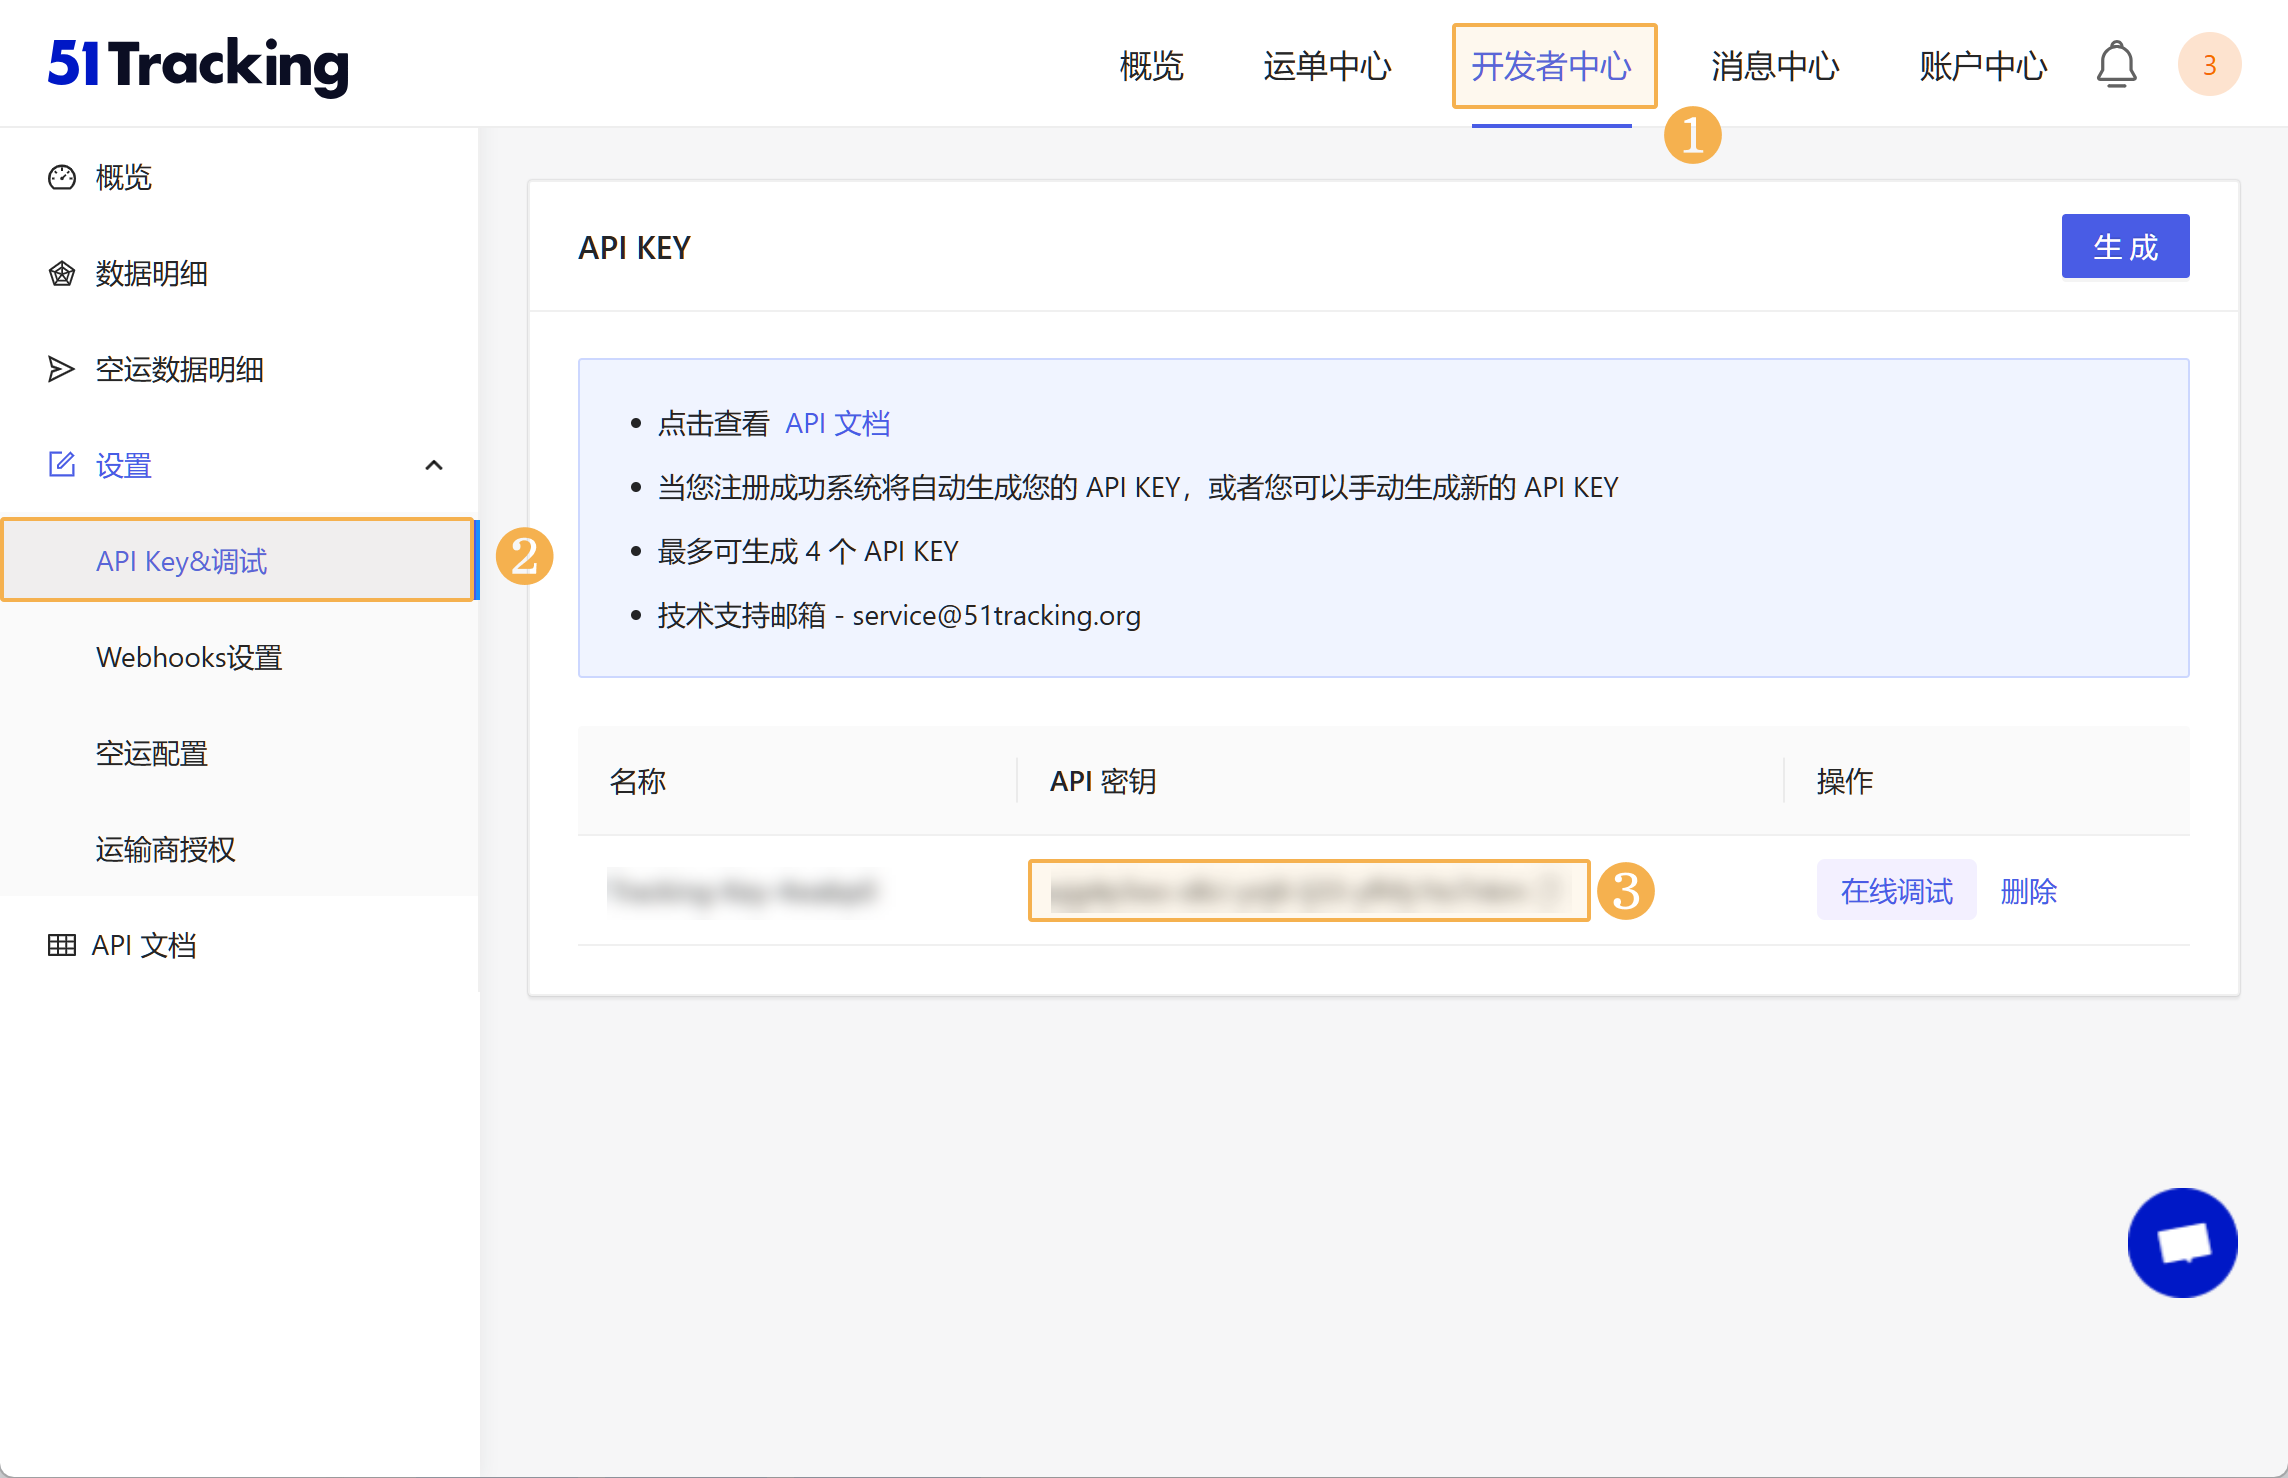Open the API 文档 link in info box

tap(838, 423)
